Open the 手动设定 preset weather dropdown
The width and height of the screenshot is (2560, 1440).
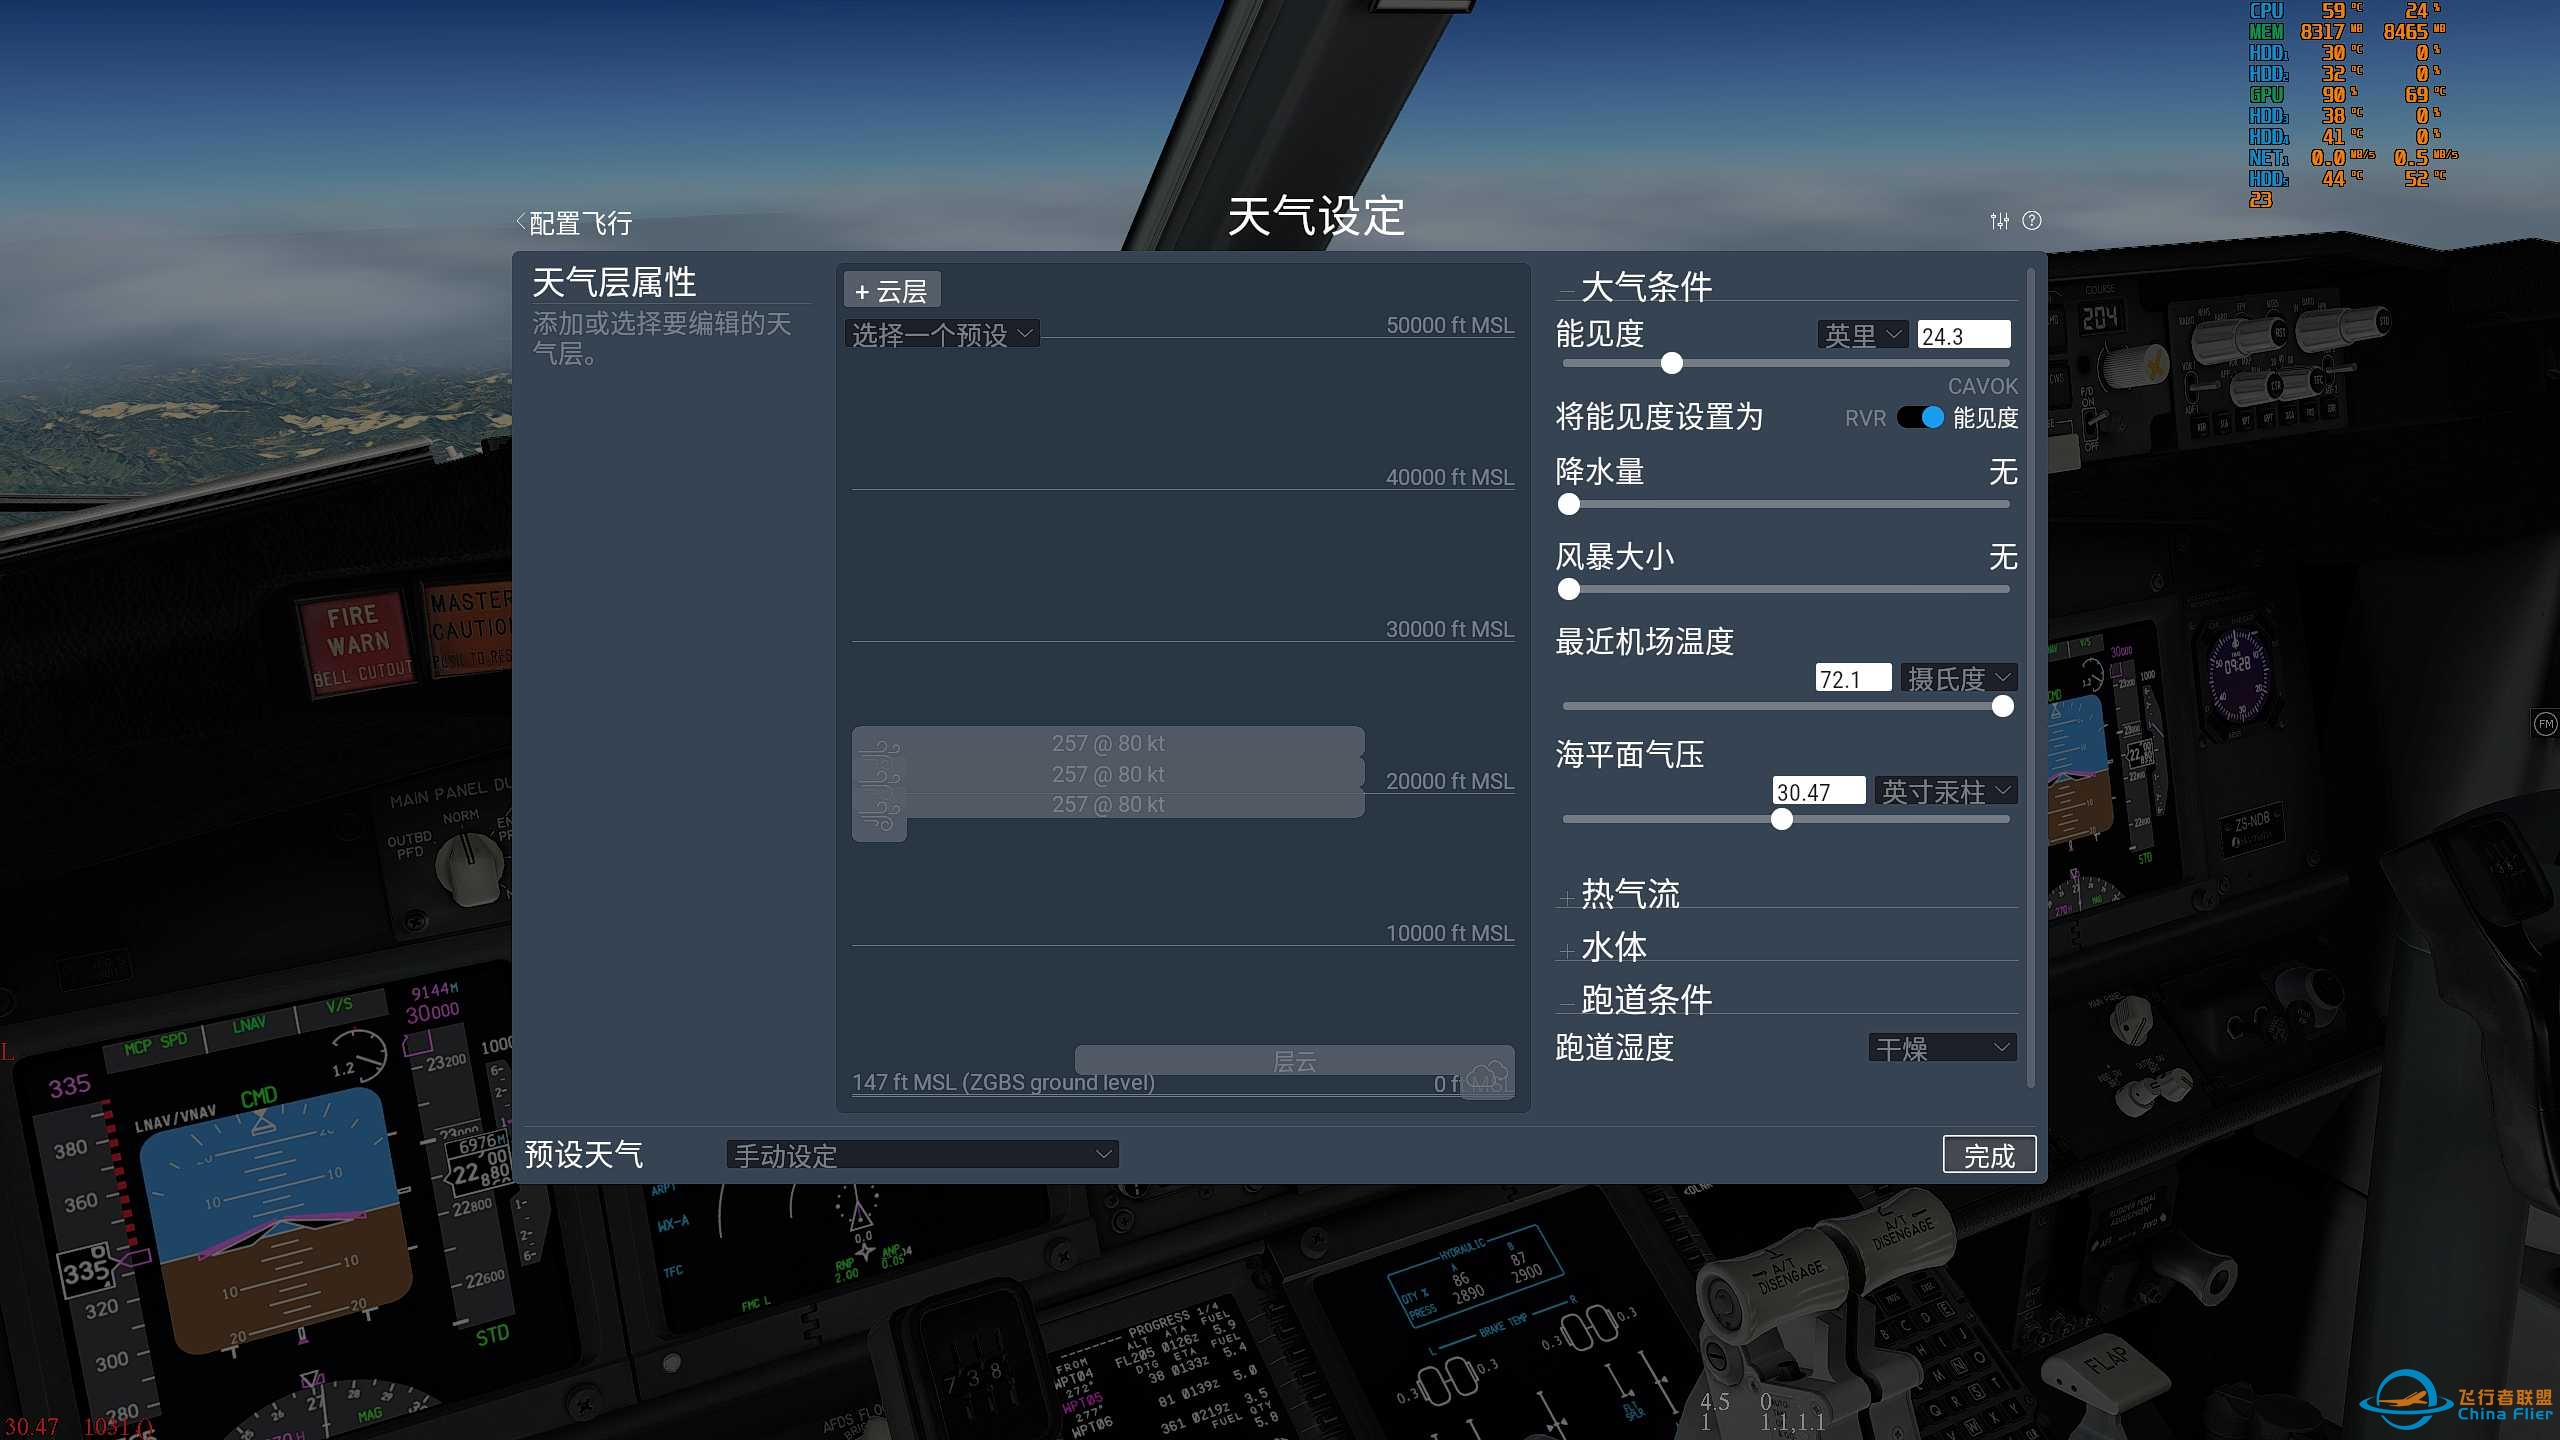tap(922, 1155)
